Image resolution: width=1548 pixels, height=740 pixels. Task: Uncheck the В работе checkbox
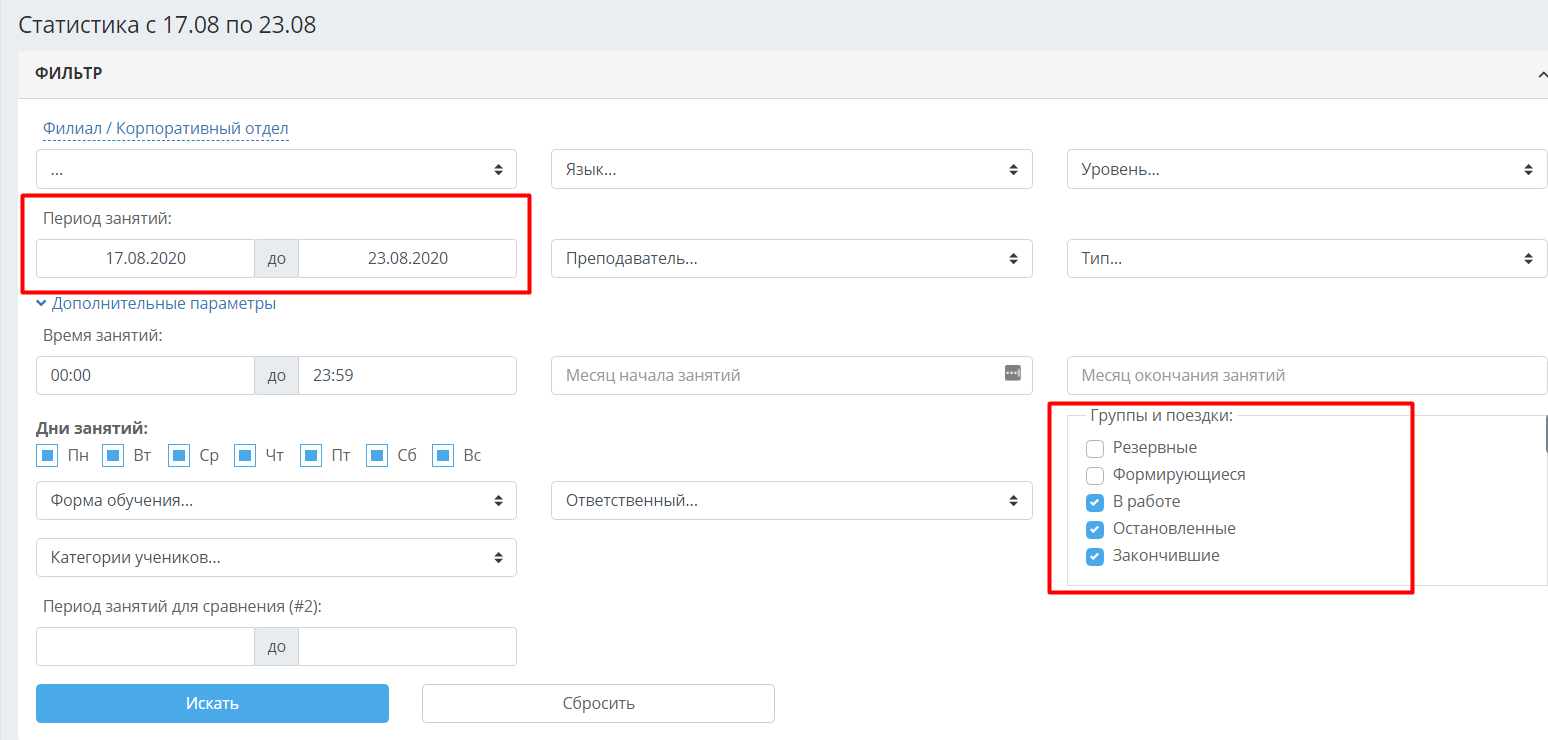(1095, 502)
